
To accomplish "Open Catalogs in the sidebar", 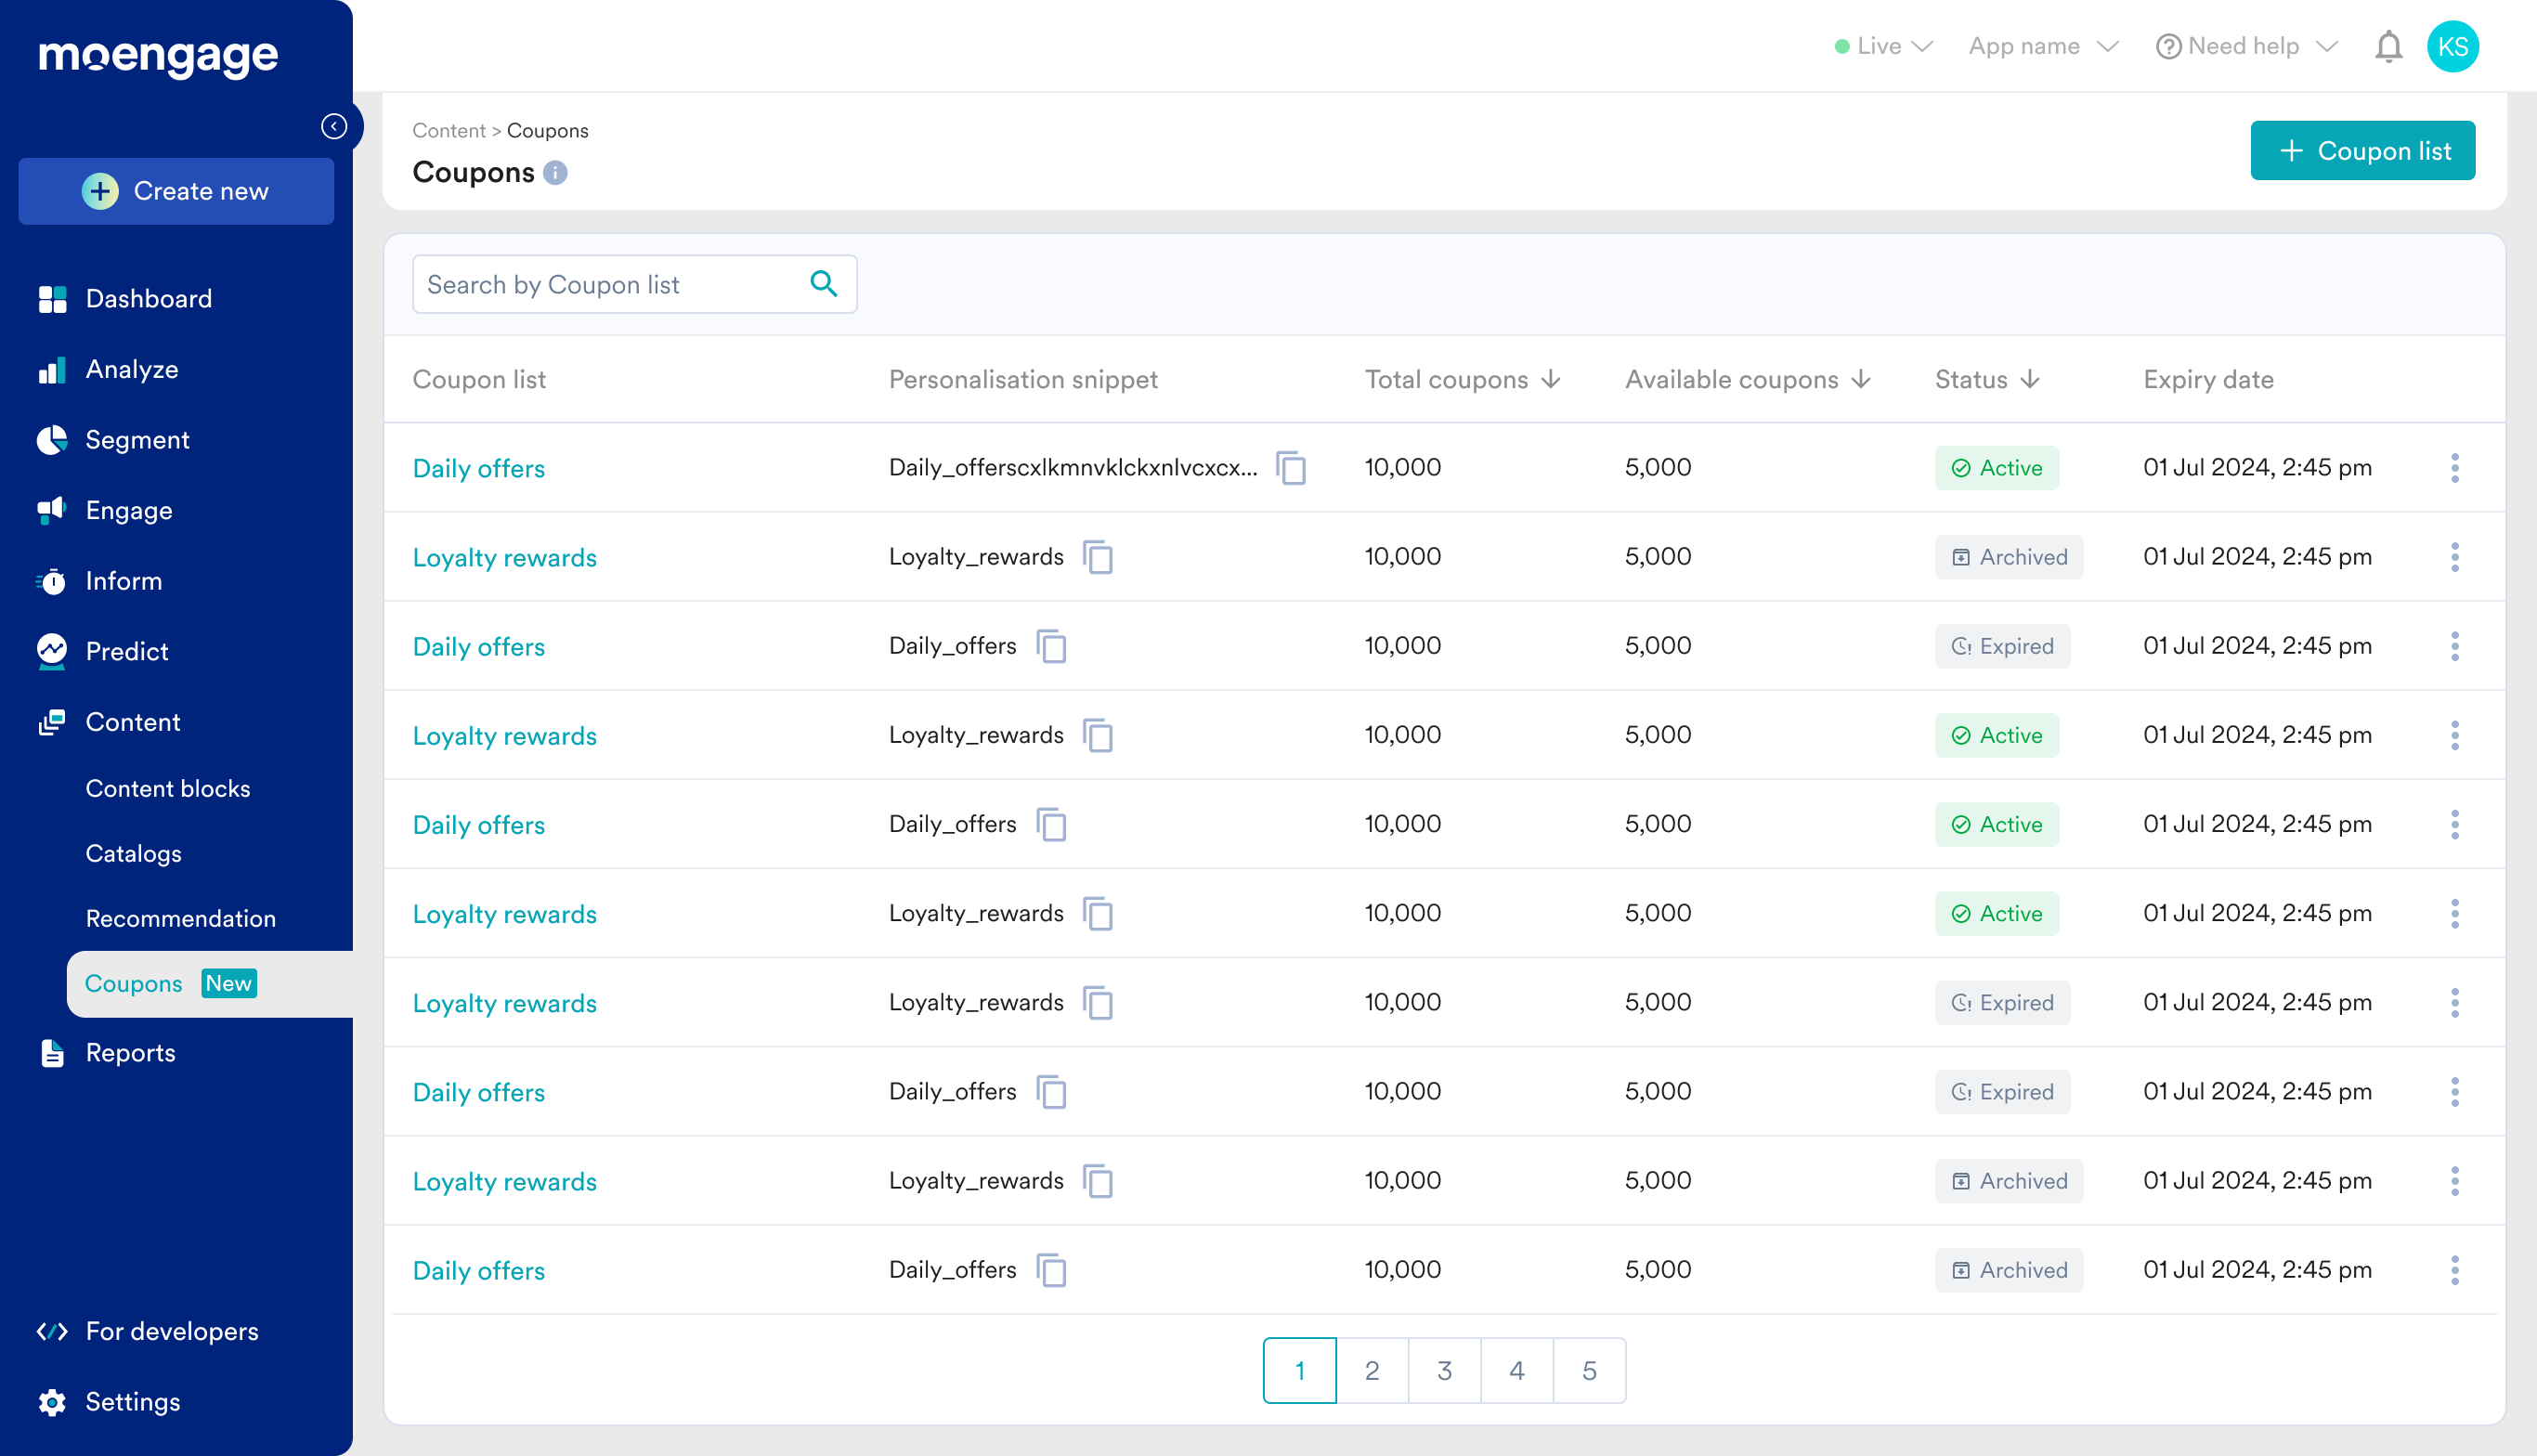I will tap(133, 853).
